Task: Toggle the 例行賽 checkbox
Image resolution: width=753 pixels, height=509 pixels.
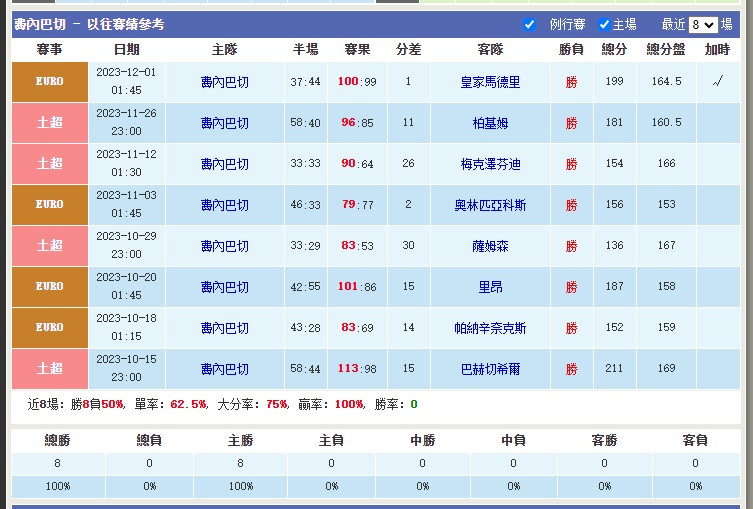Action: [529, 24]
